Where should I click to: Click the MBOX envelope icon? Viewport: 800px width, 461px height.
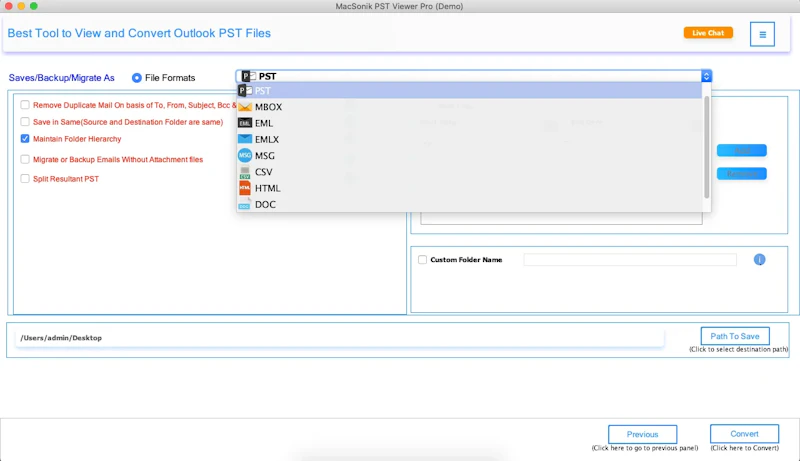coord(245,107)
